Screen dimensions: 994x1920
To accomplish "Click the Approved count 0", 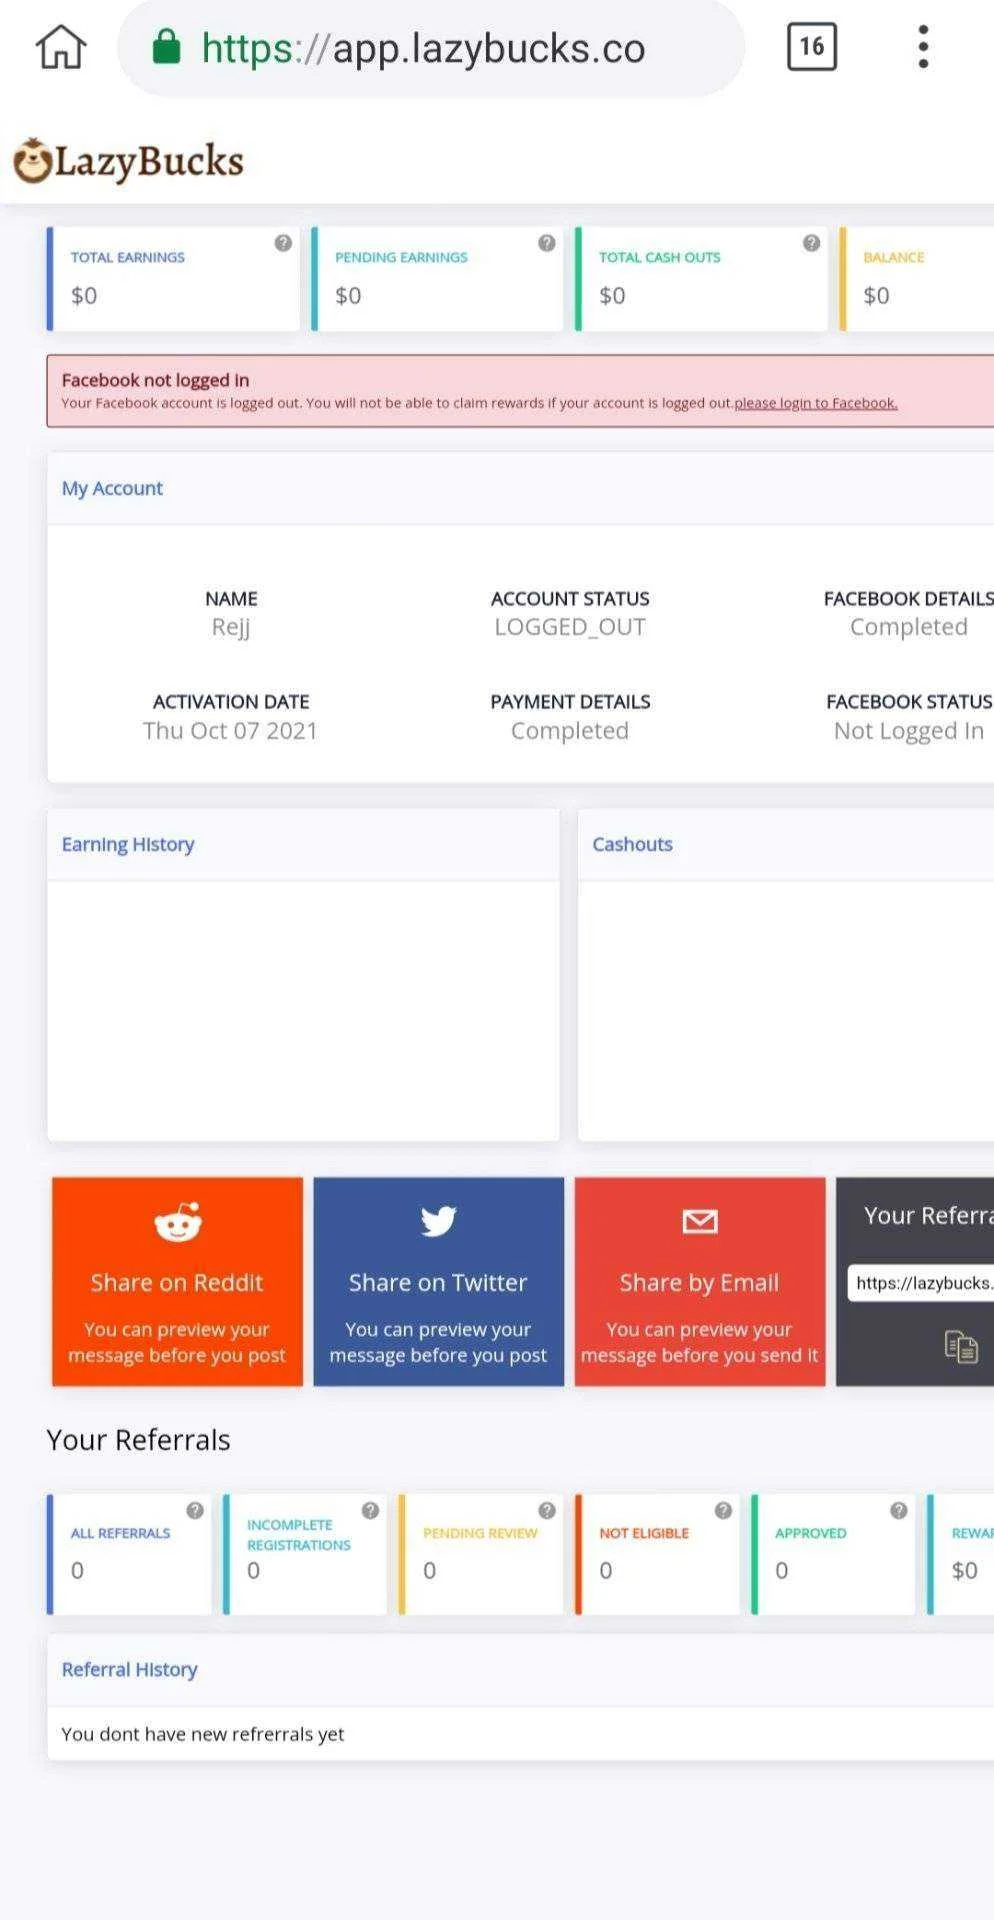I will (x=781, y=1571).
